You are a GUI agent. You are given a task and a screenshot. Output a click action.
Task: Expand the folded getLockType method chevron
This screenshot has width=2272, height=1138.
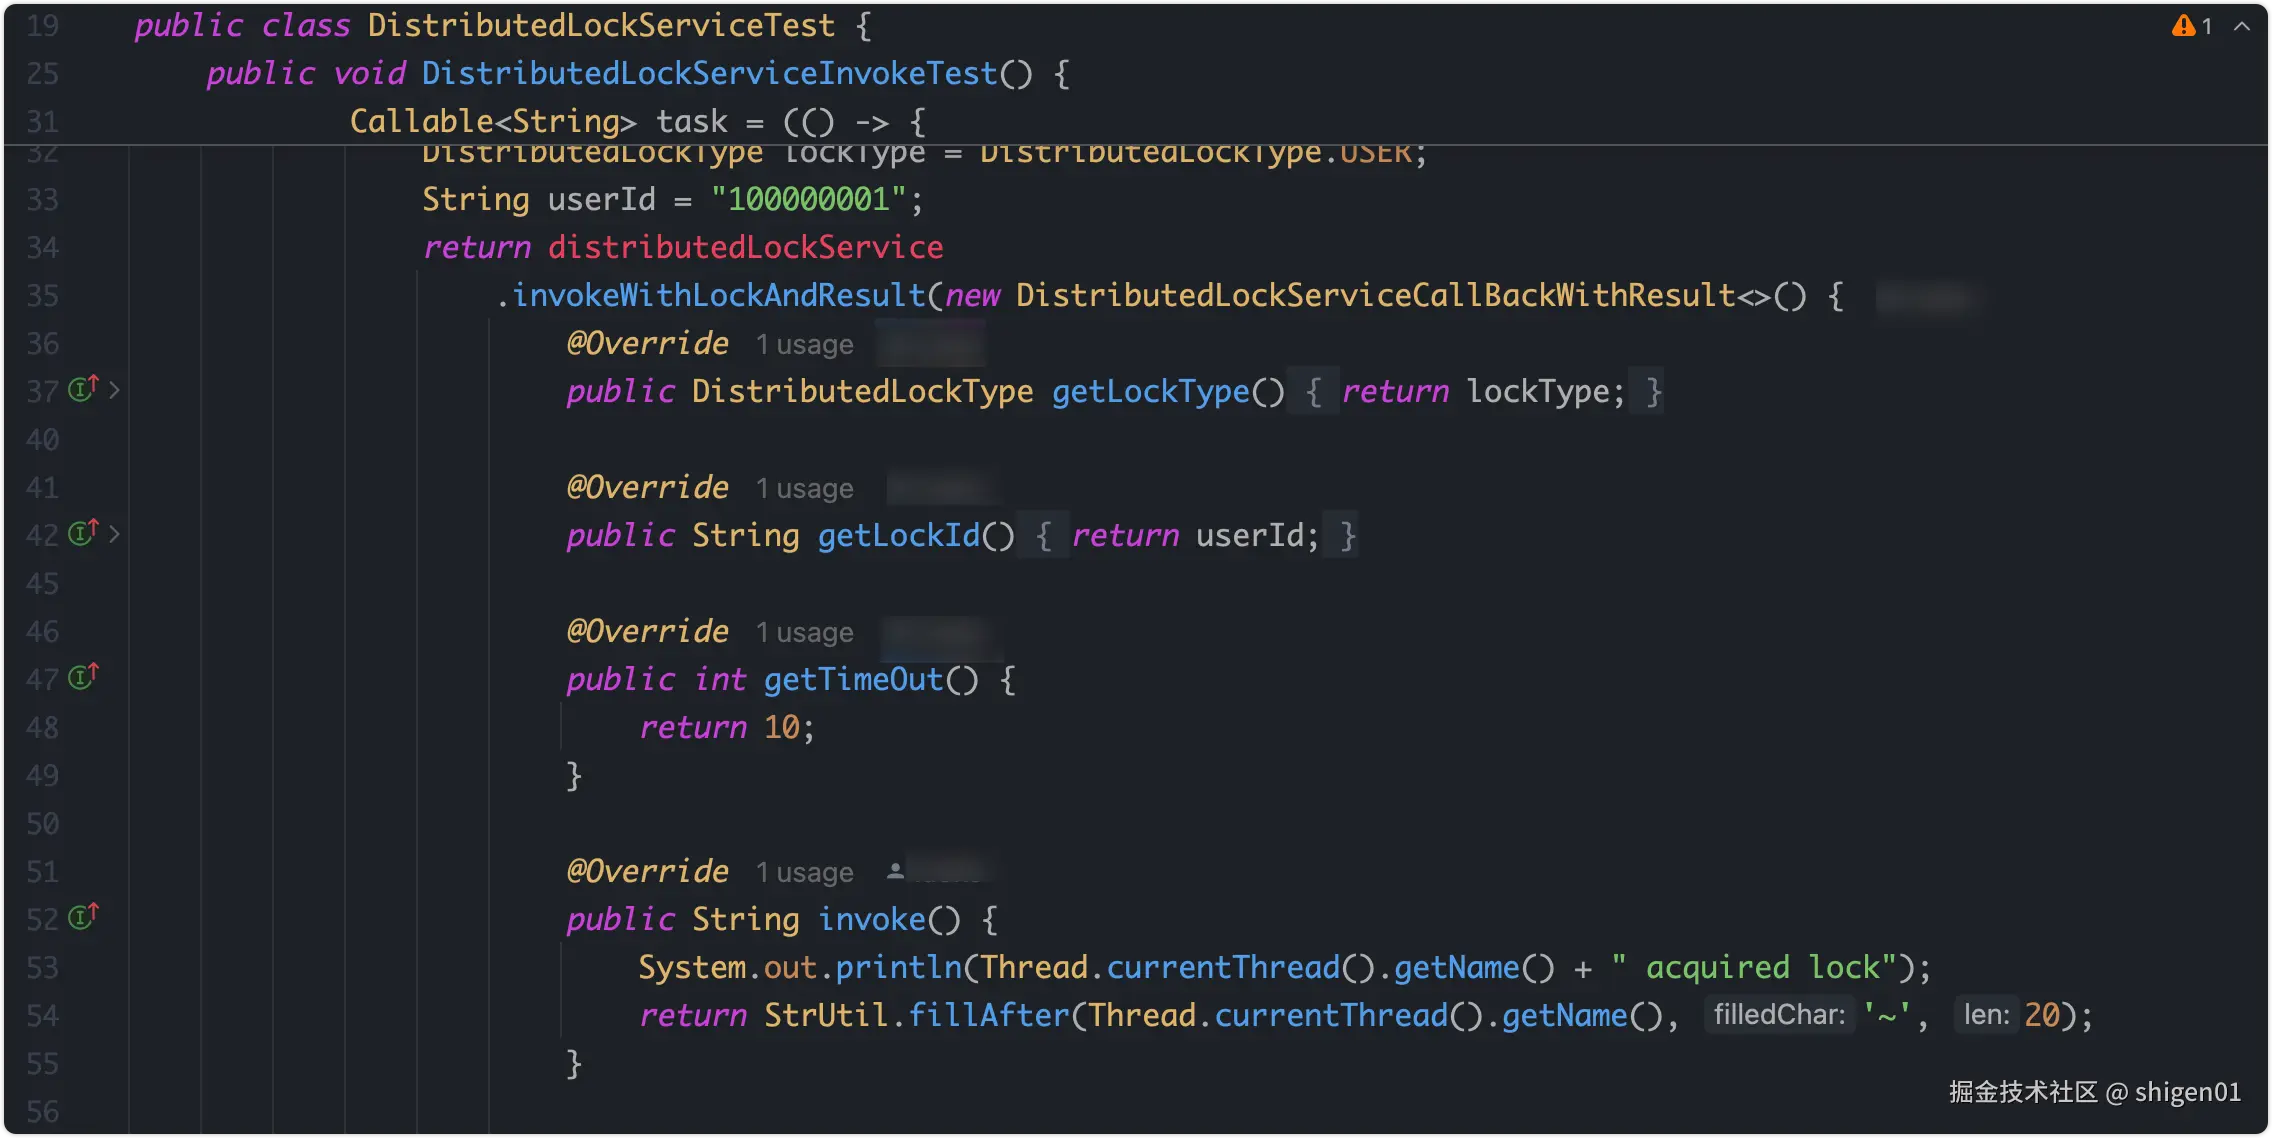(114, 390)
